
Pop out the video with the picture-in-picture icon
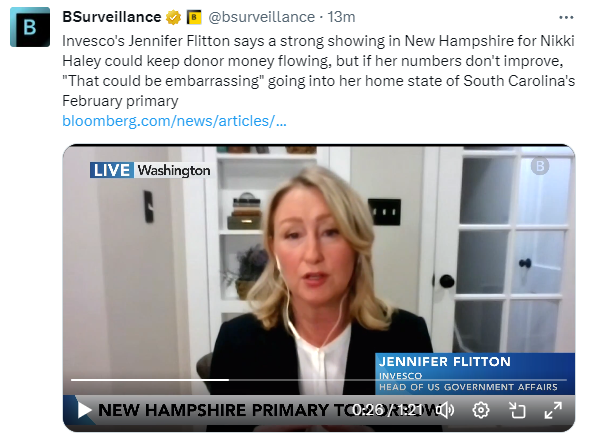[517, 410]
